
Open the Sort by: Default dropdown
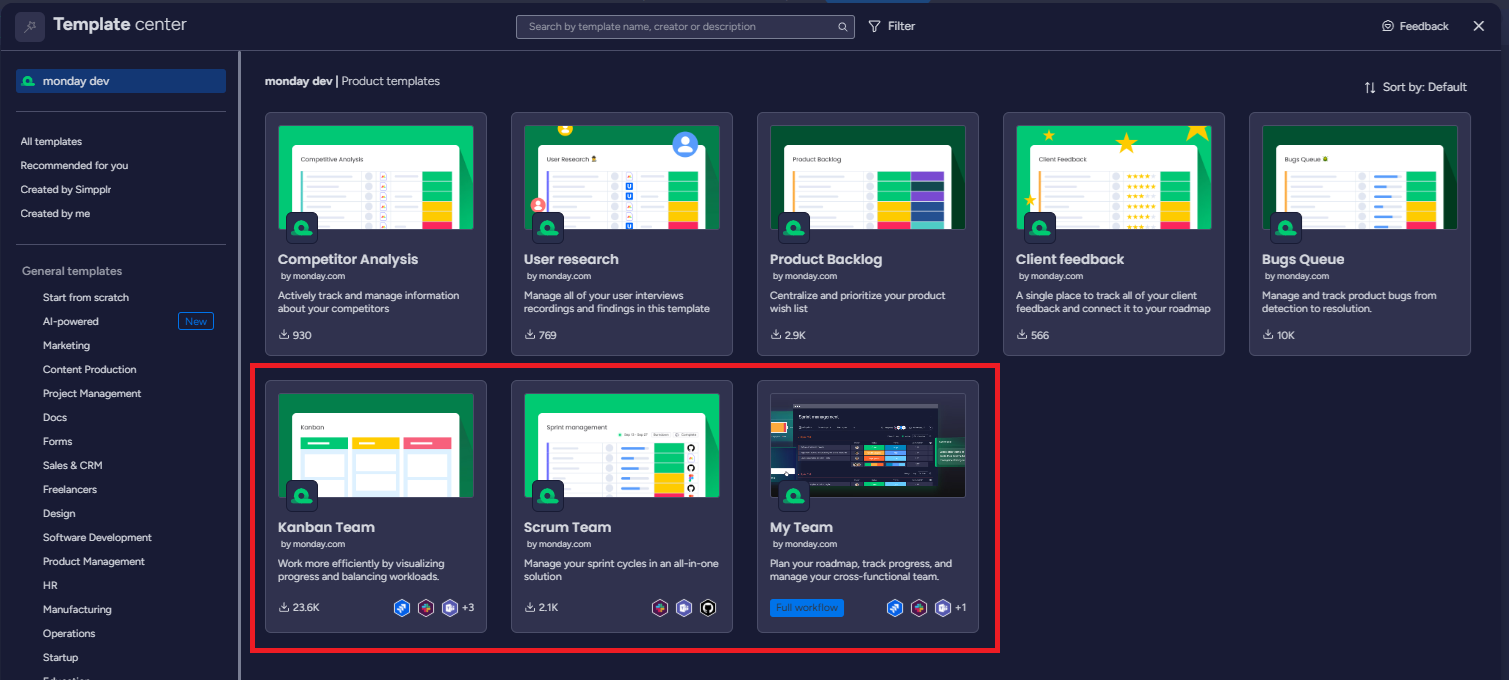[x=1415, y=87]
